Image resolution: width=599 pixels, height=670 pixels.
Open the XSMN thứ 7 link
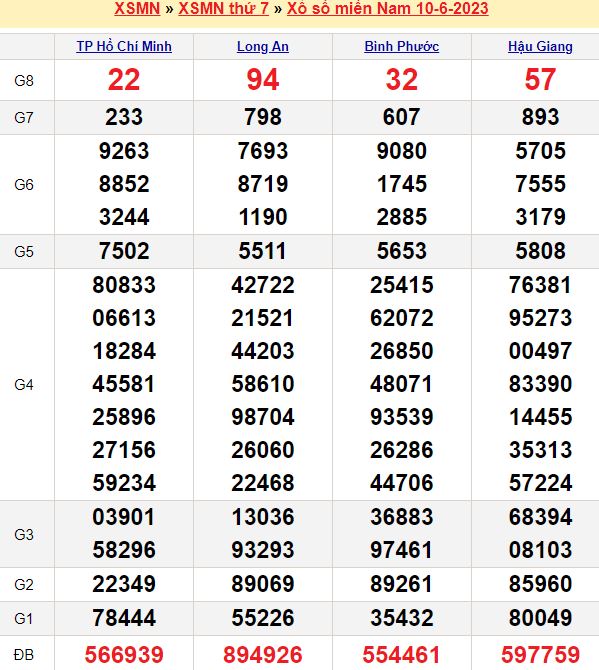[223, 8]
